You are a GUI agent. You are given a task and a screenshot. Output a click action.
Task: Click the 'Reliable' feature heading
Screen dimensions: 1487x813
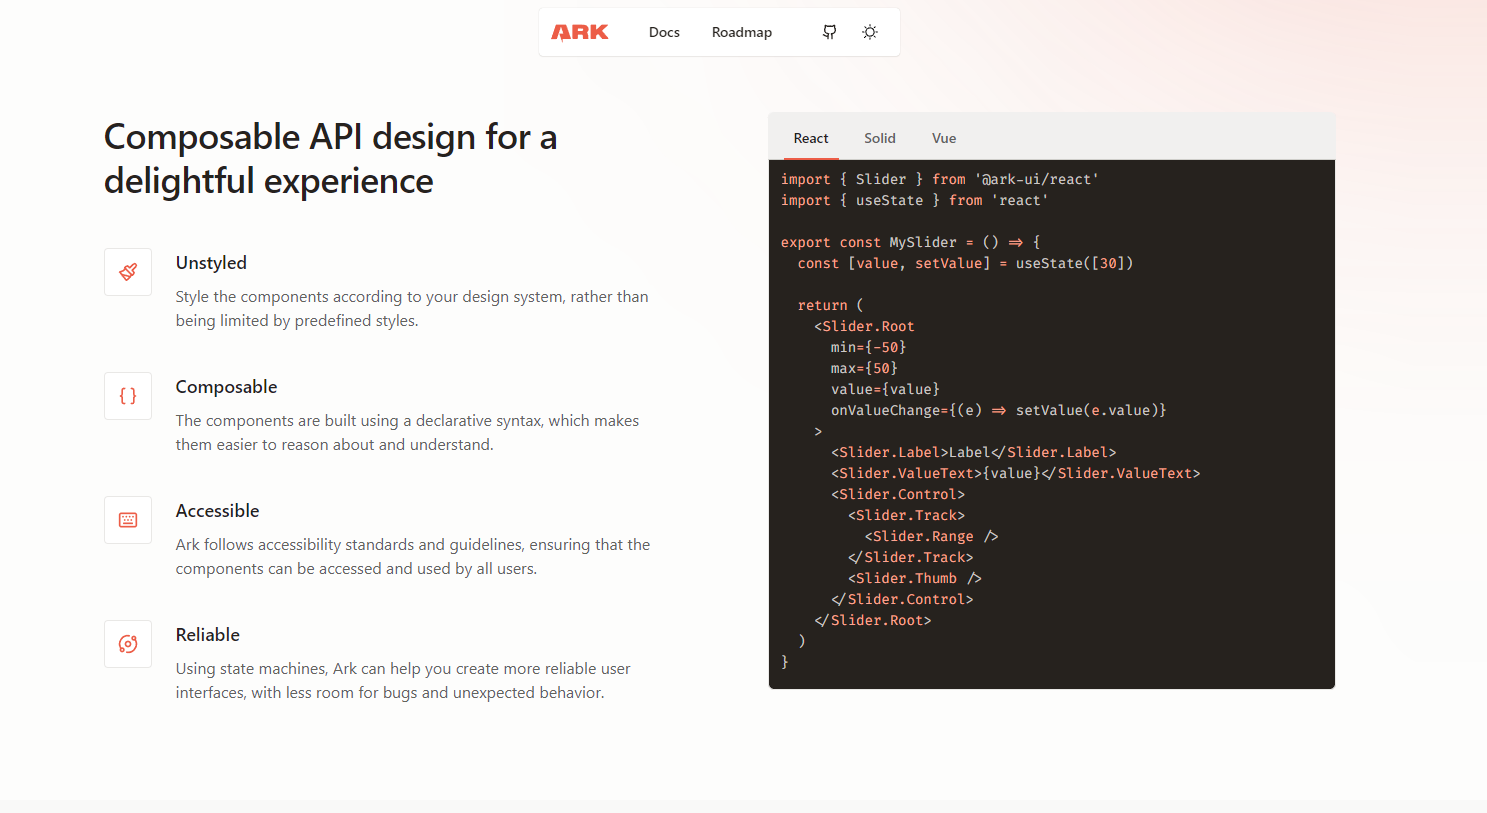tap(208, 635)
